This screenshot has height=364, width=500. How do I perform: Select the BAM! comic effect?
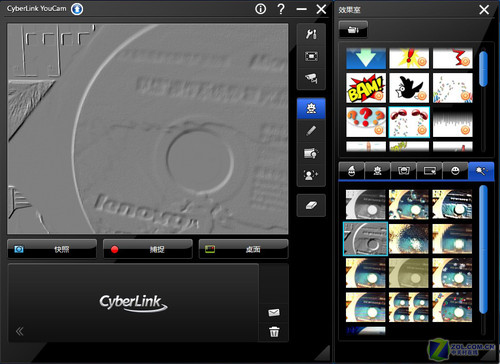[366, 88]
